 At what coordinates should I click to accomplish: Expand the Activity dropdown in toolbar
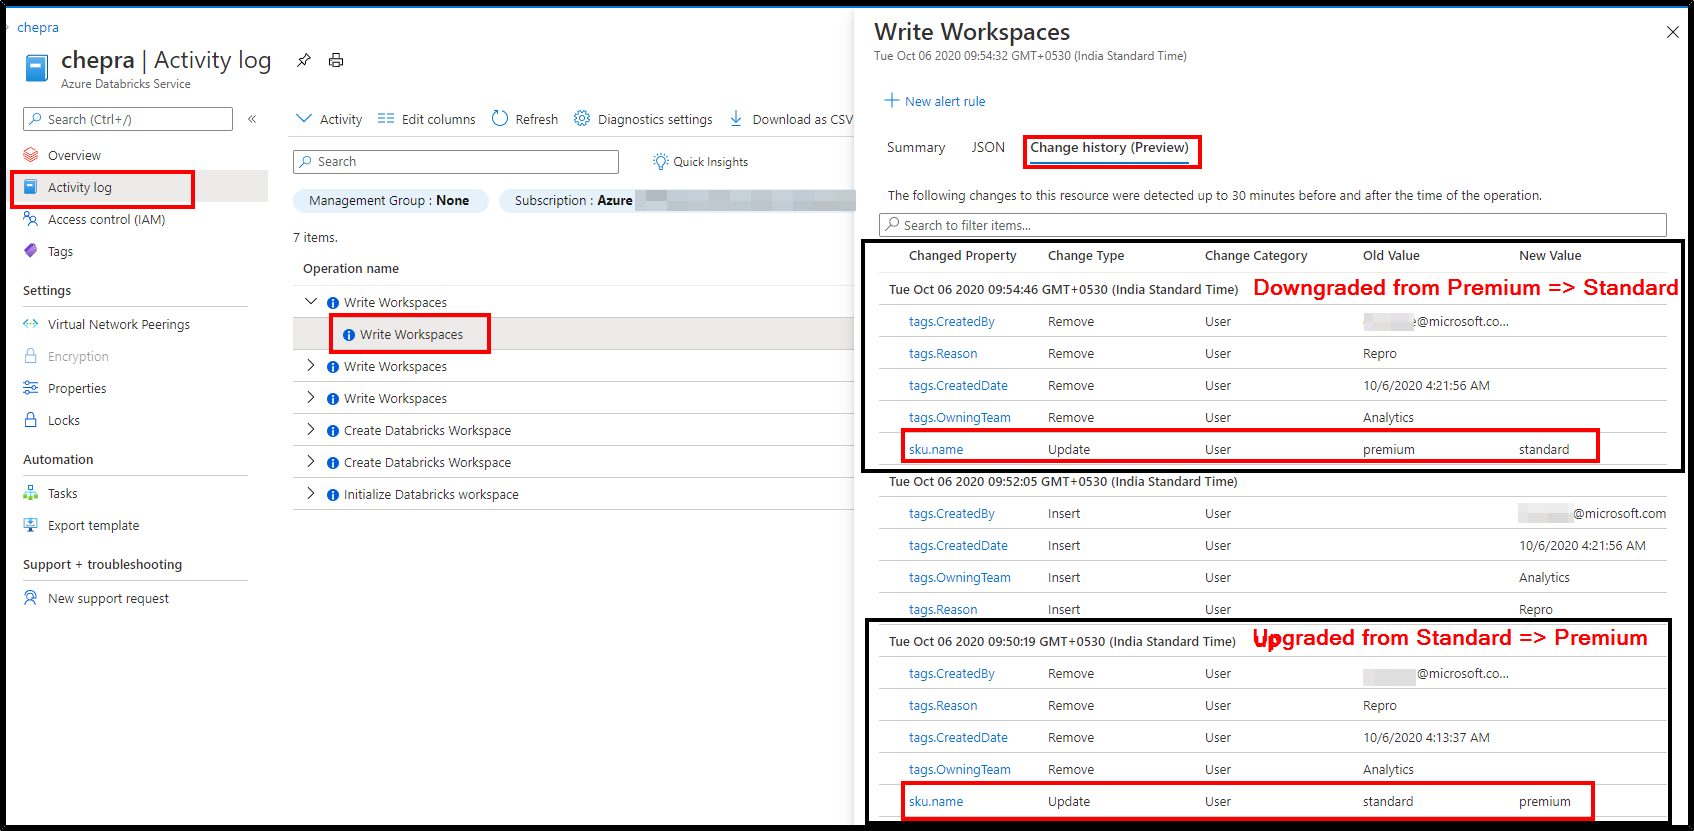click(x=329, y=119)
